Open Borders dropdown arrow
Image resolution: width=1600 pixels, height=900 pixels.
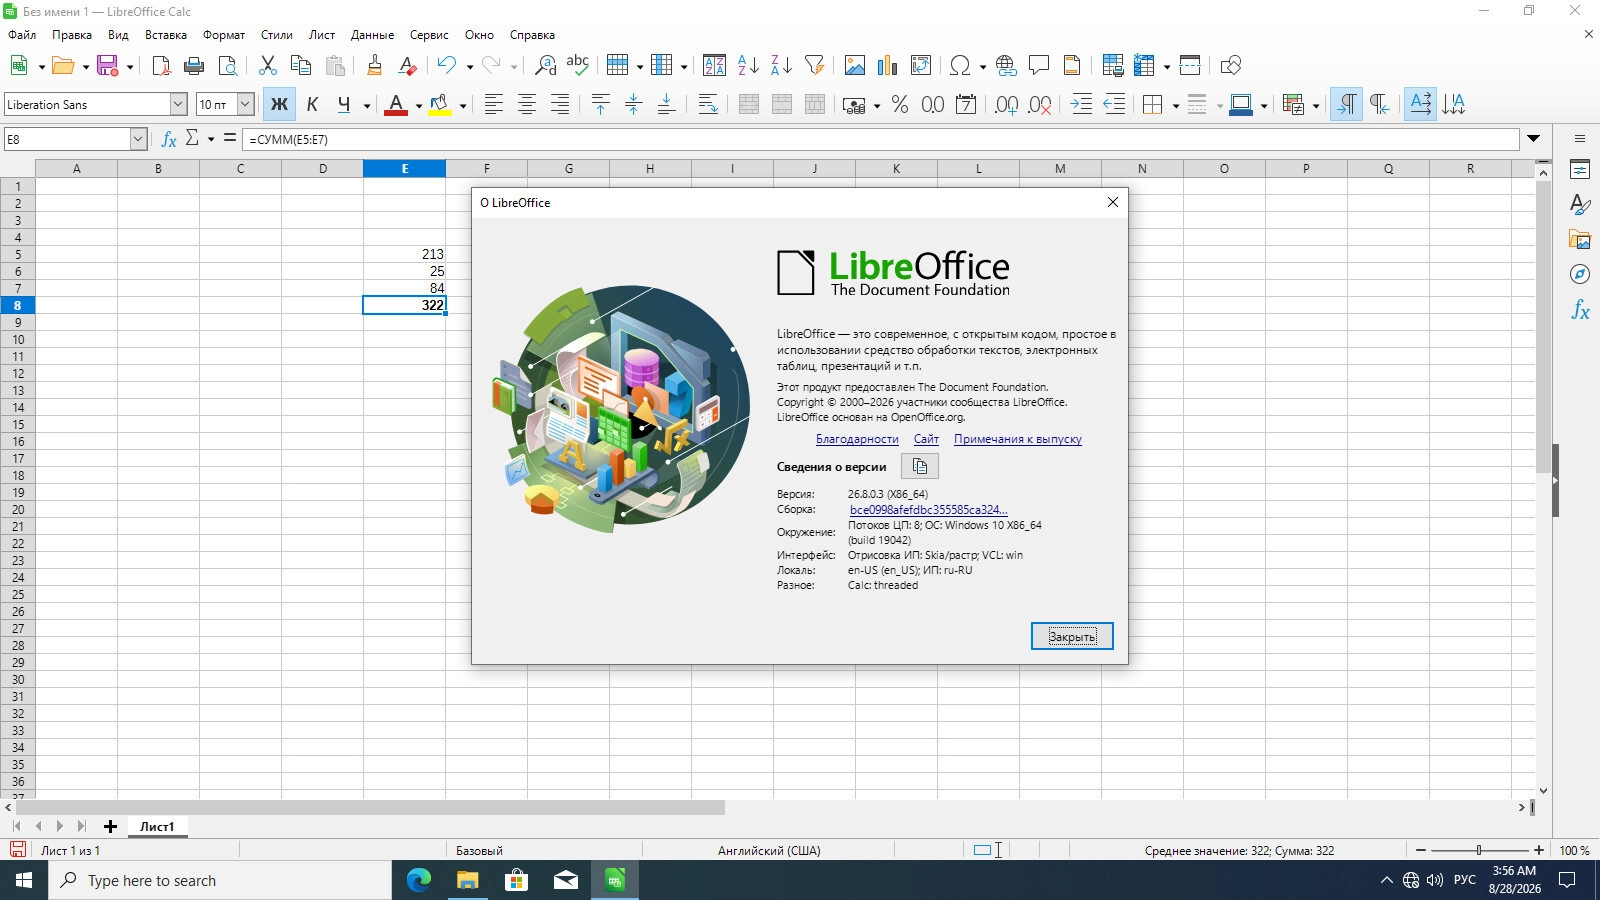[x=1175, y=106]
